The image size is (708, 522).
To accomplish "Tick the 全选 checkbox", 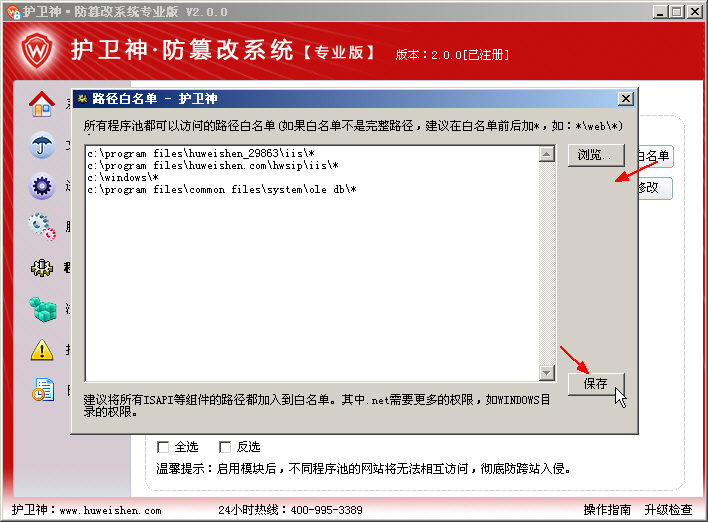I will (x=163, y=447).
